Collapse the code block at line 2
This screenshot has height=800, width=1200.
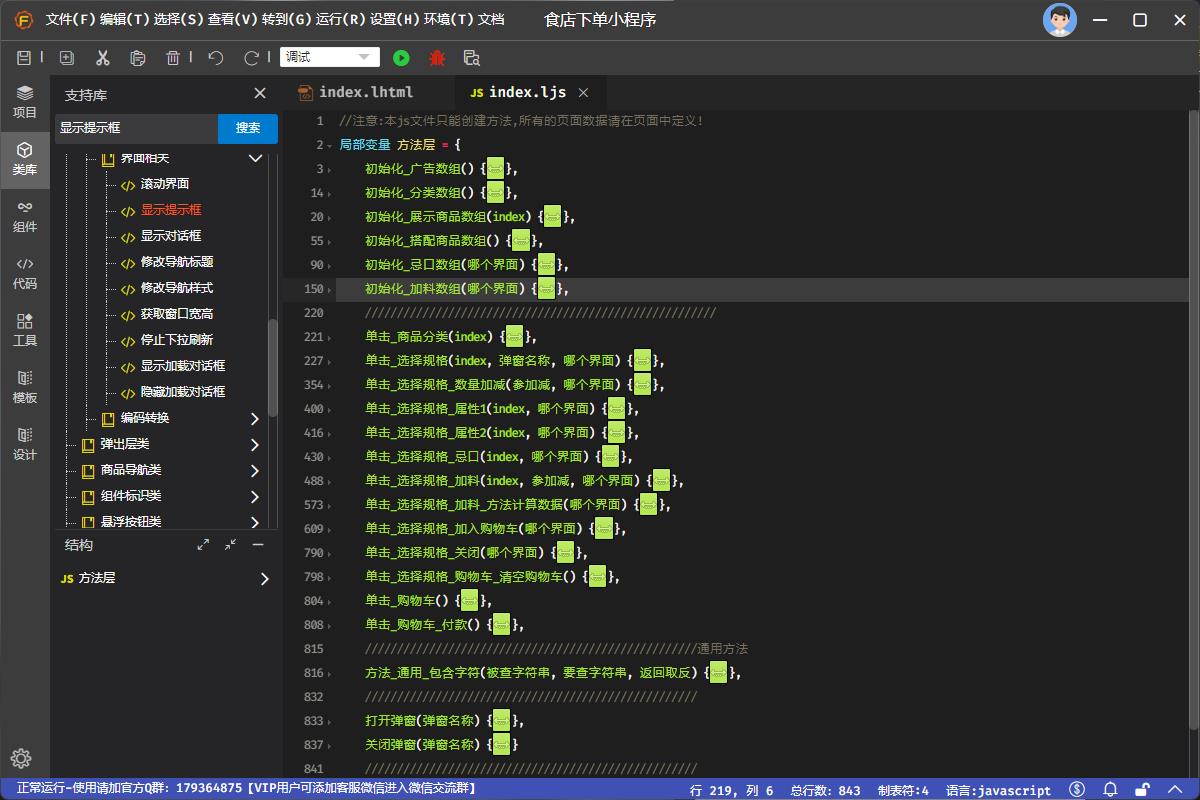click(330, 146)
